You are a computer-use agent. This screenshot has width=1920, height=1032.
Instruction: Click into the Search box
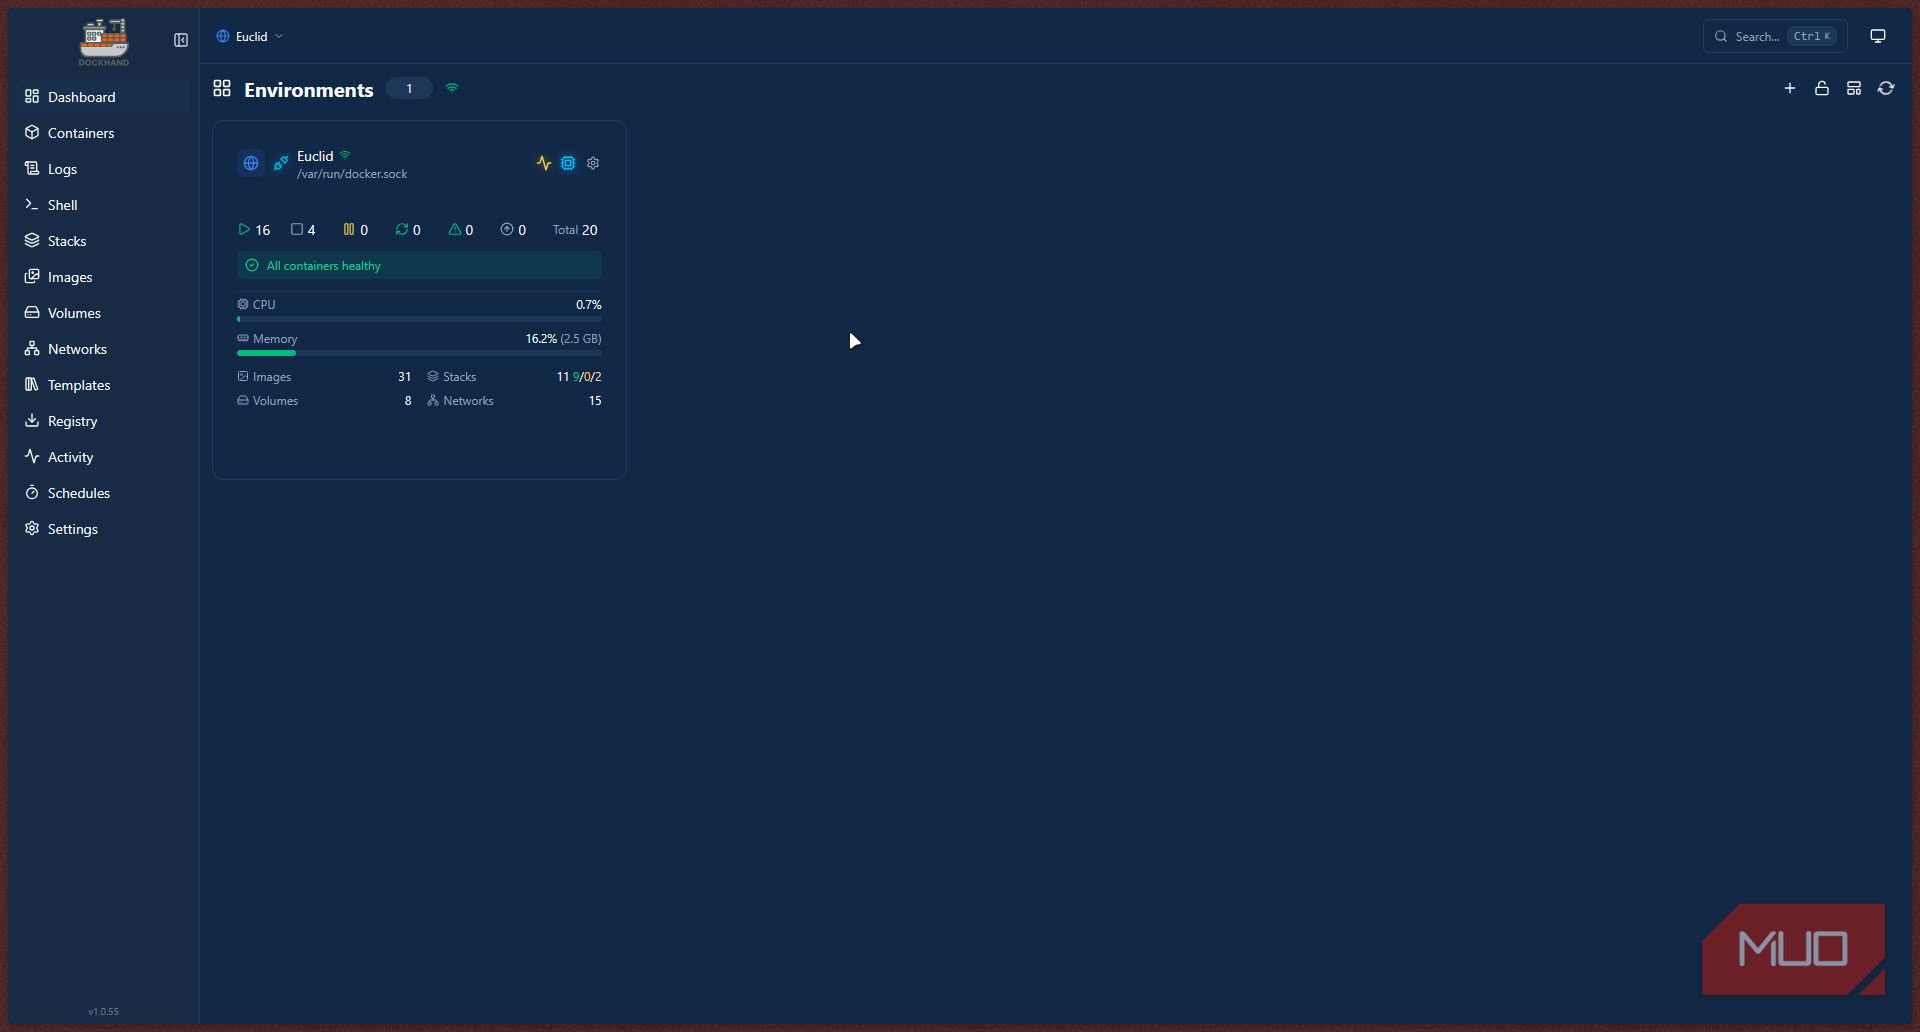(1775, 36)
